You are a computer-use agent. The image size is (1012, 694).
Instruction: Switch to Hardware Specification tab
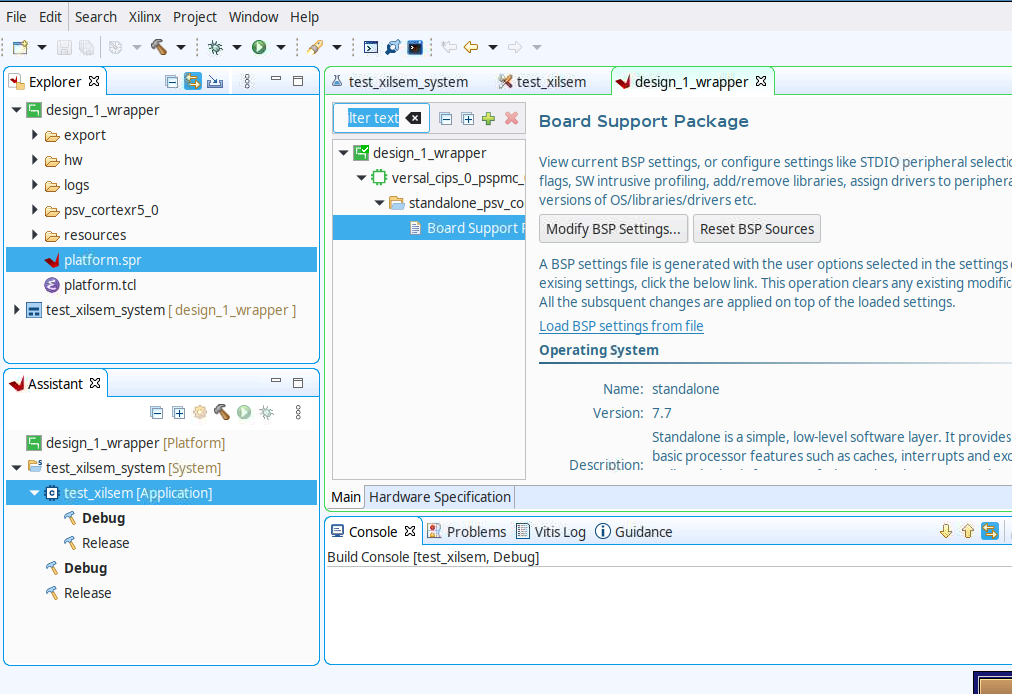tap(440, 497)
